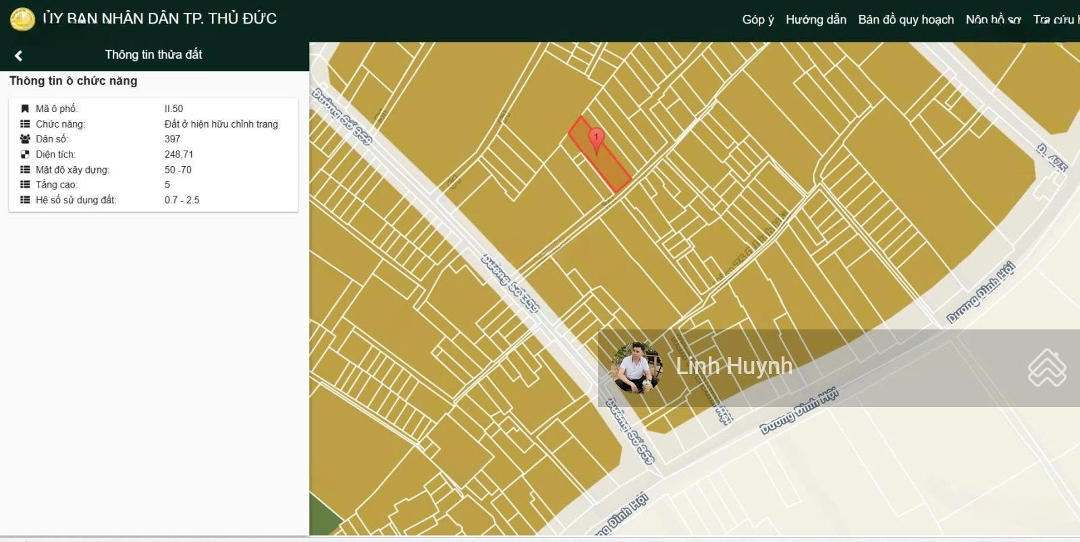Viewport: 1080px width, 542px height.
Task: Select Bản đồ quy hoạch in navbar
Action: coord(905,20)
